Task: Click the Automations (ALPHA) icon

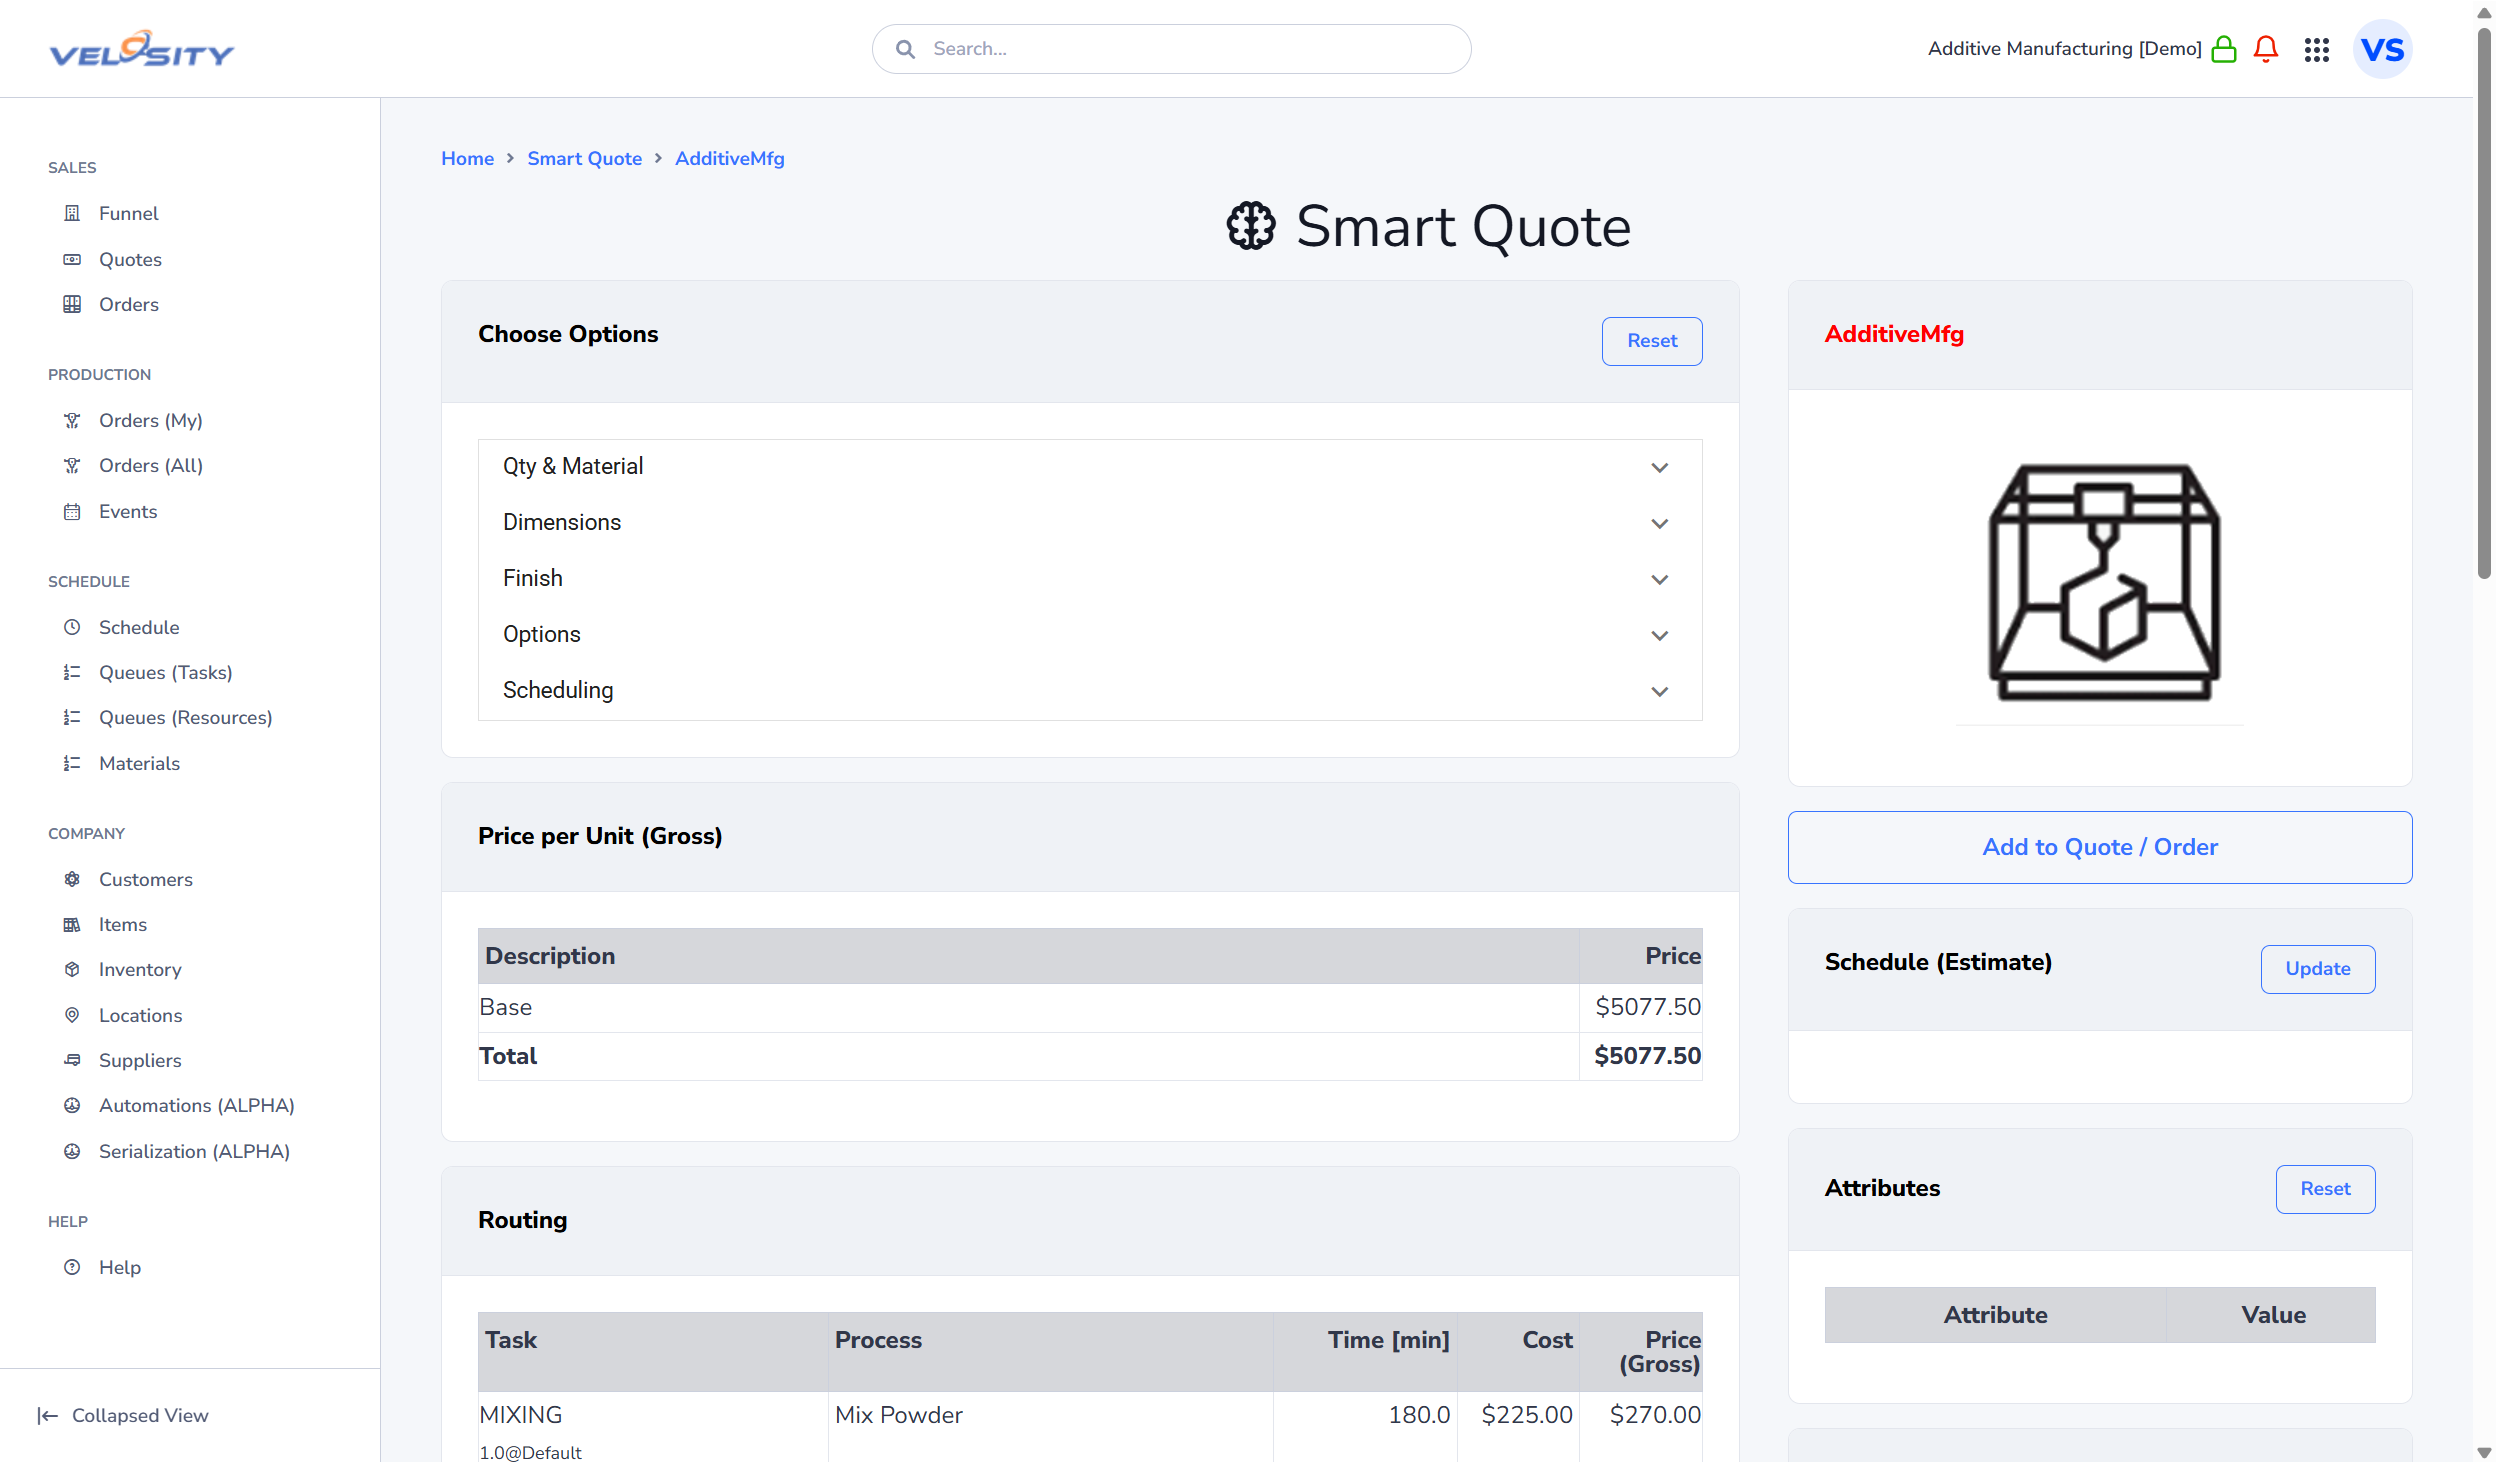Action: [72, 1105]
